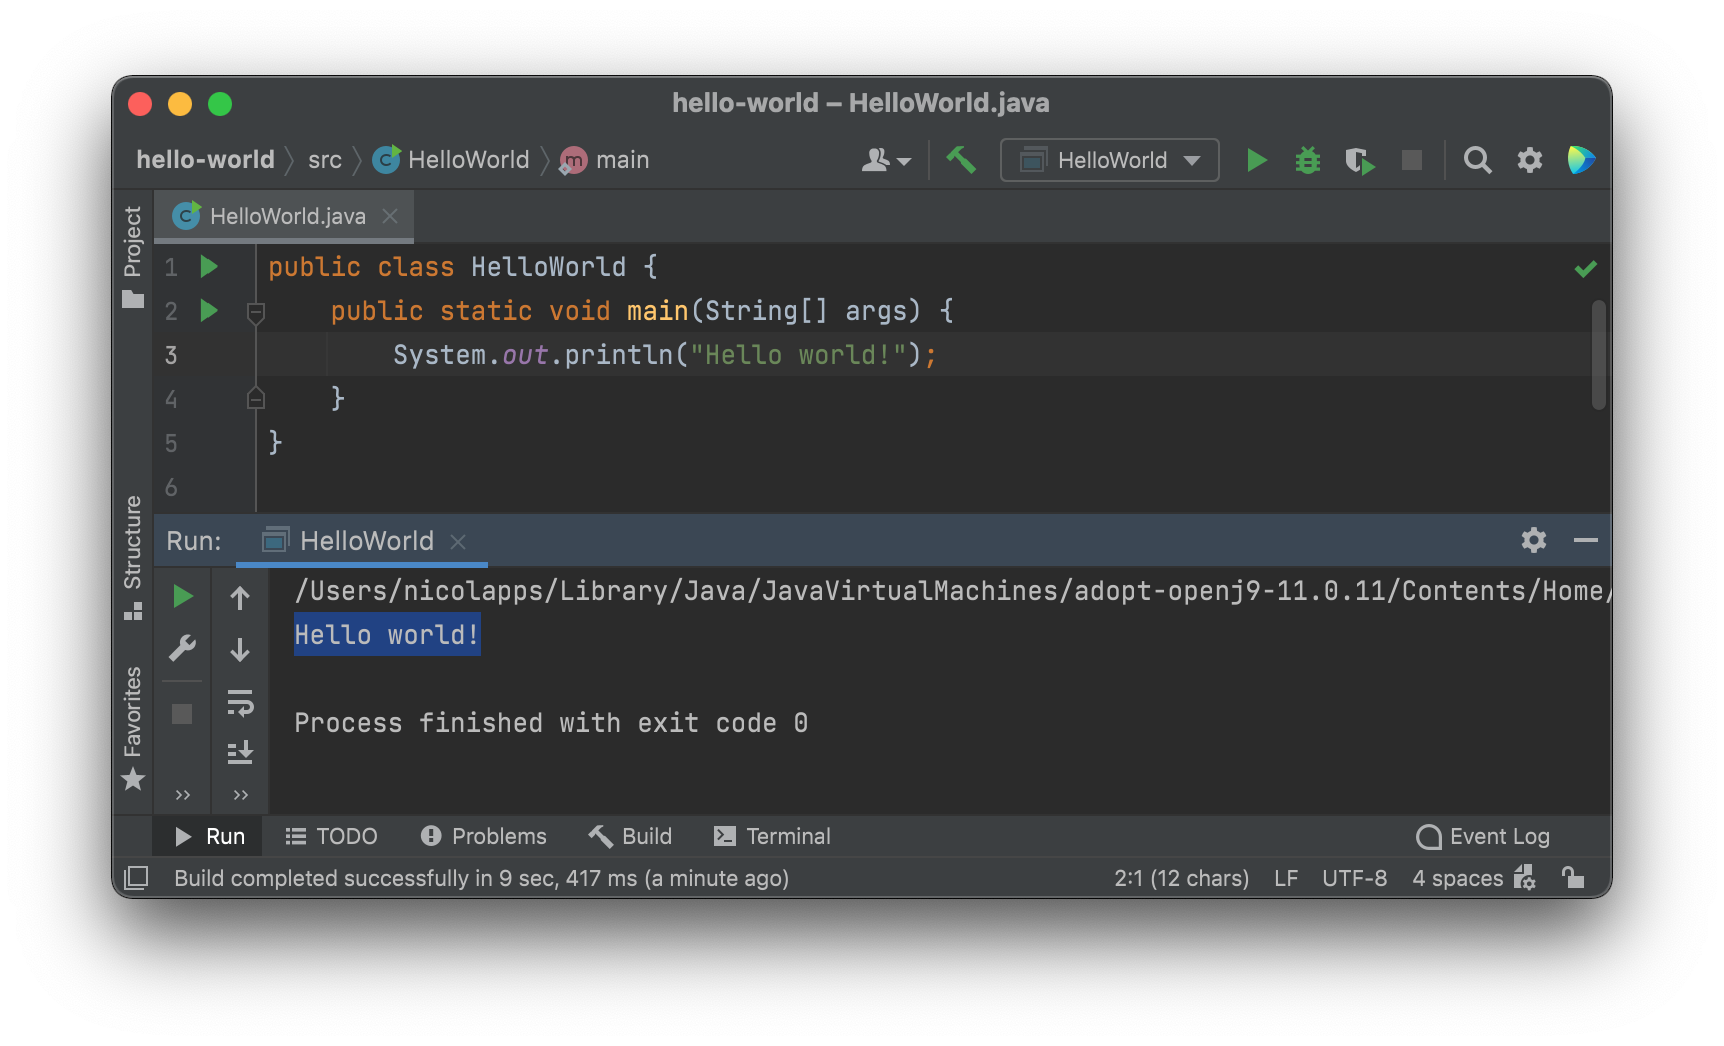Open the Run tool window tab at bottom

tap(209, 836)
